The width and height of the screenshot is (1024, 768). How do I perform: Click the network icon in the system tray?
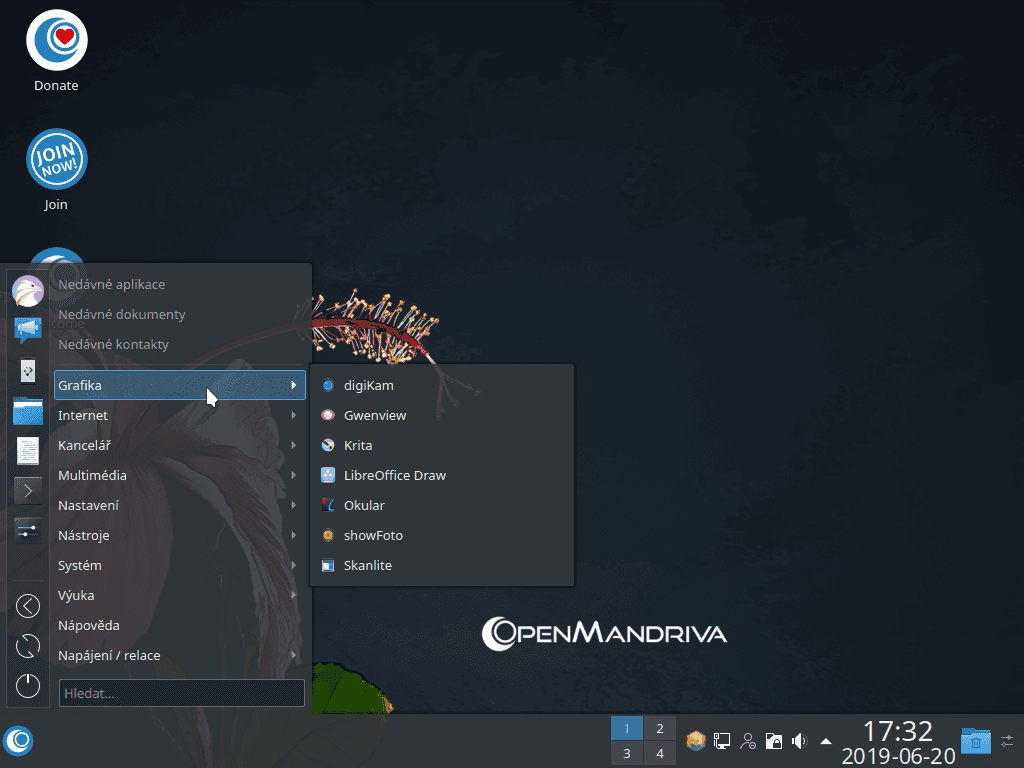721,741
